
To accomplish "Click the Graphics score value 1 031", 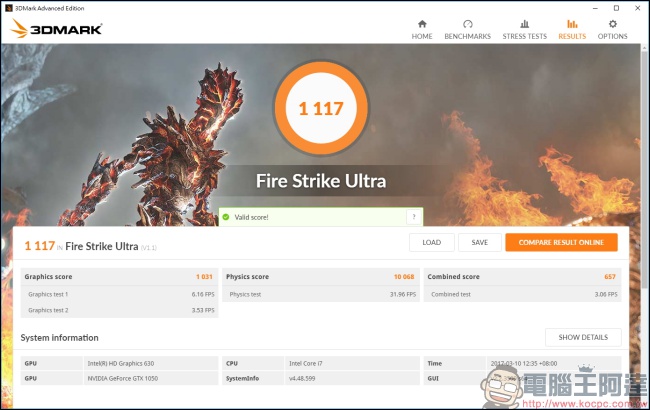I will [x=204, y=277].
